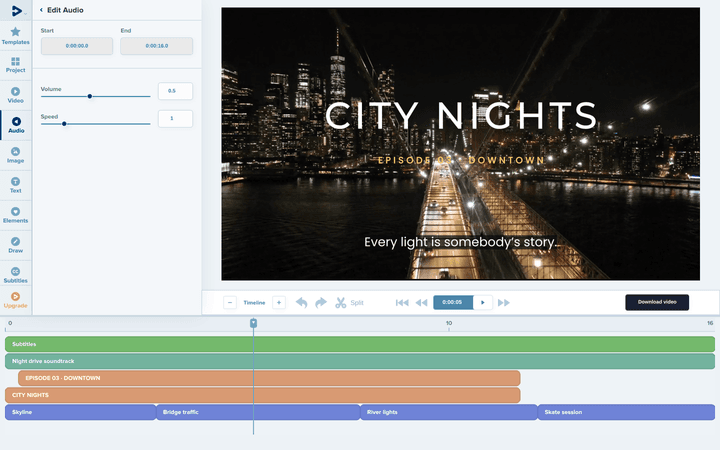Open the Video sidebar panel
The image size is (720, 450).
(x=16, y=95)
